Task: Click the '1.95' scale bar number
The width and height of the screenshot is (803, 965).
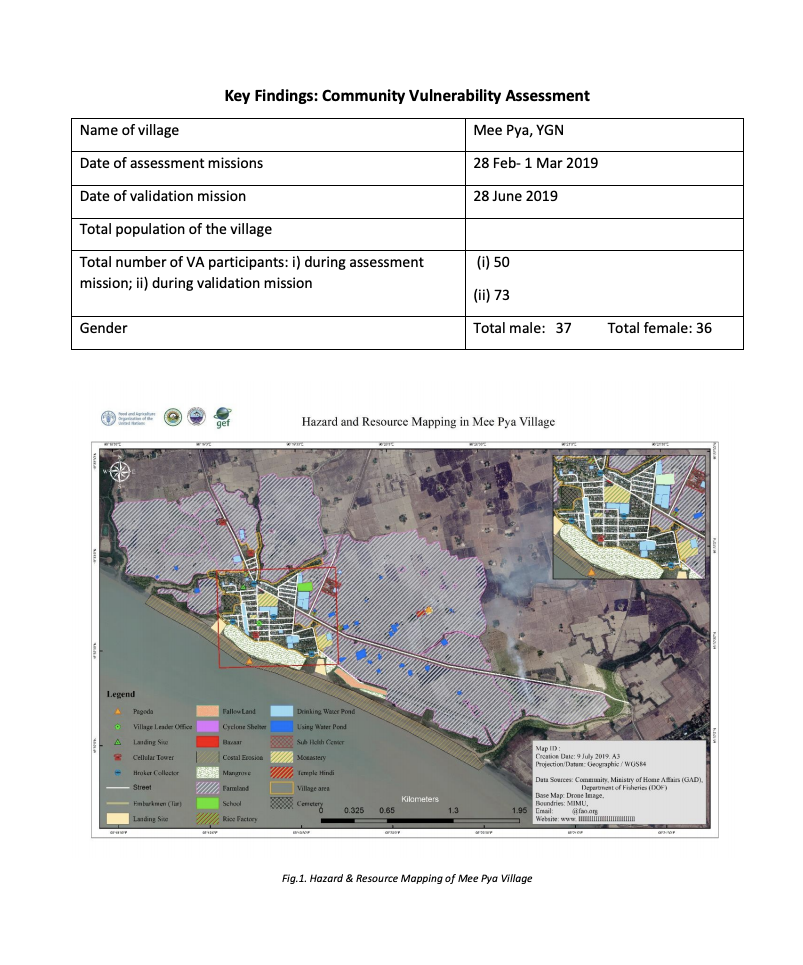Action: [x=519, y=811]
